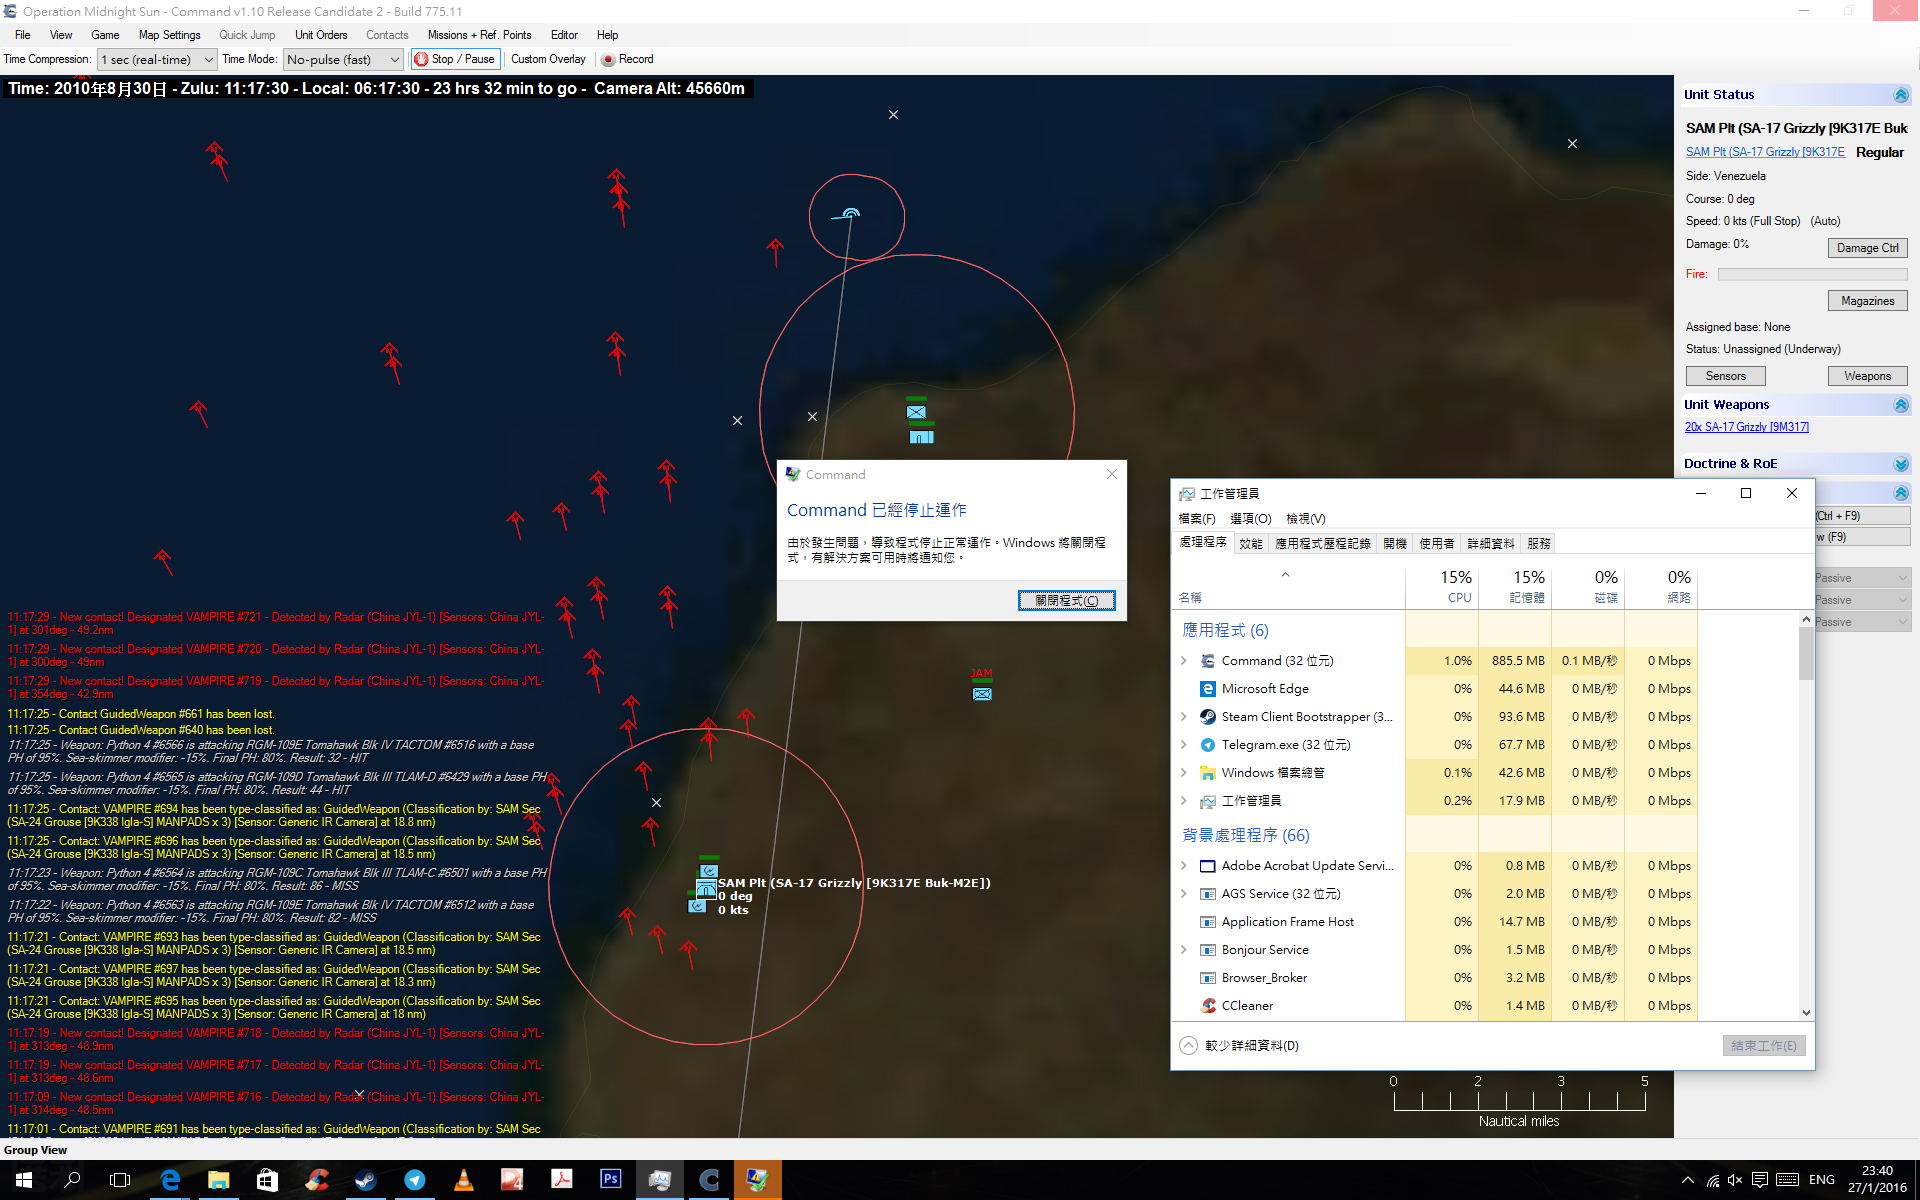Screen dimensions: 1920x1200
Task: Collapse the Unit Status panel chevron
Action: coord(1900,95)
